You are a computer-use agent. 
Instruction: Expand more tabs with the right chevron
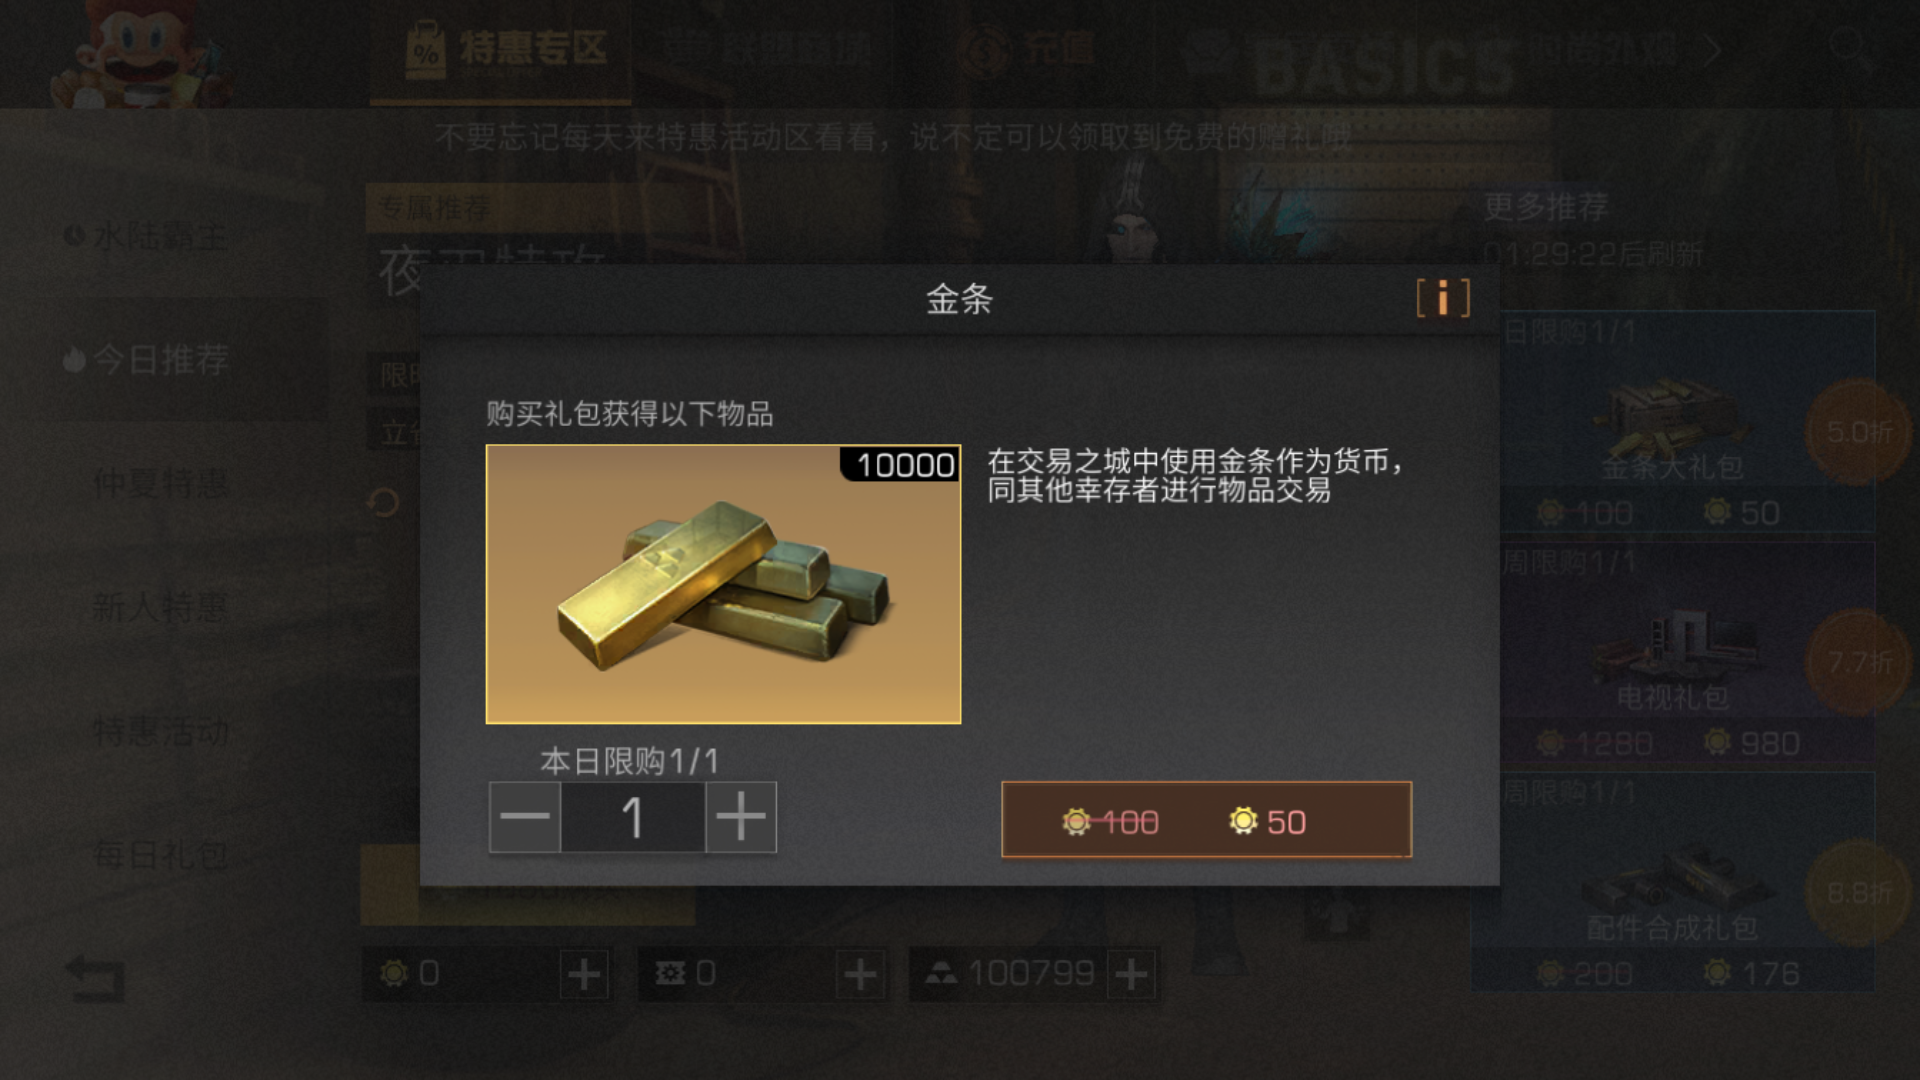click(x=1712, y=50)
